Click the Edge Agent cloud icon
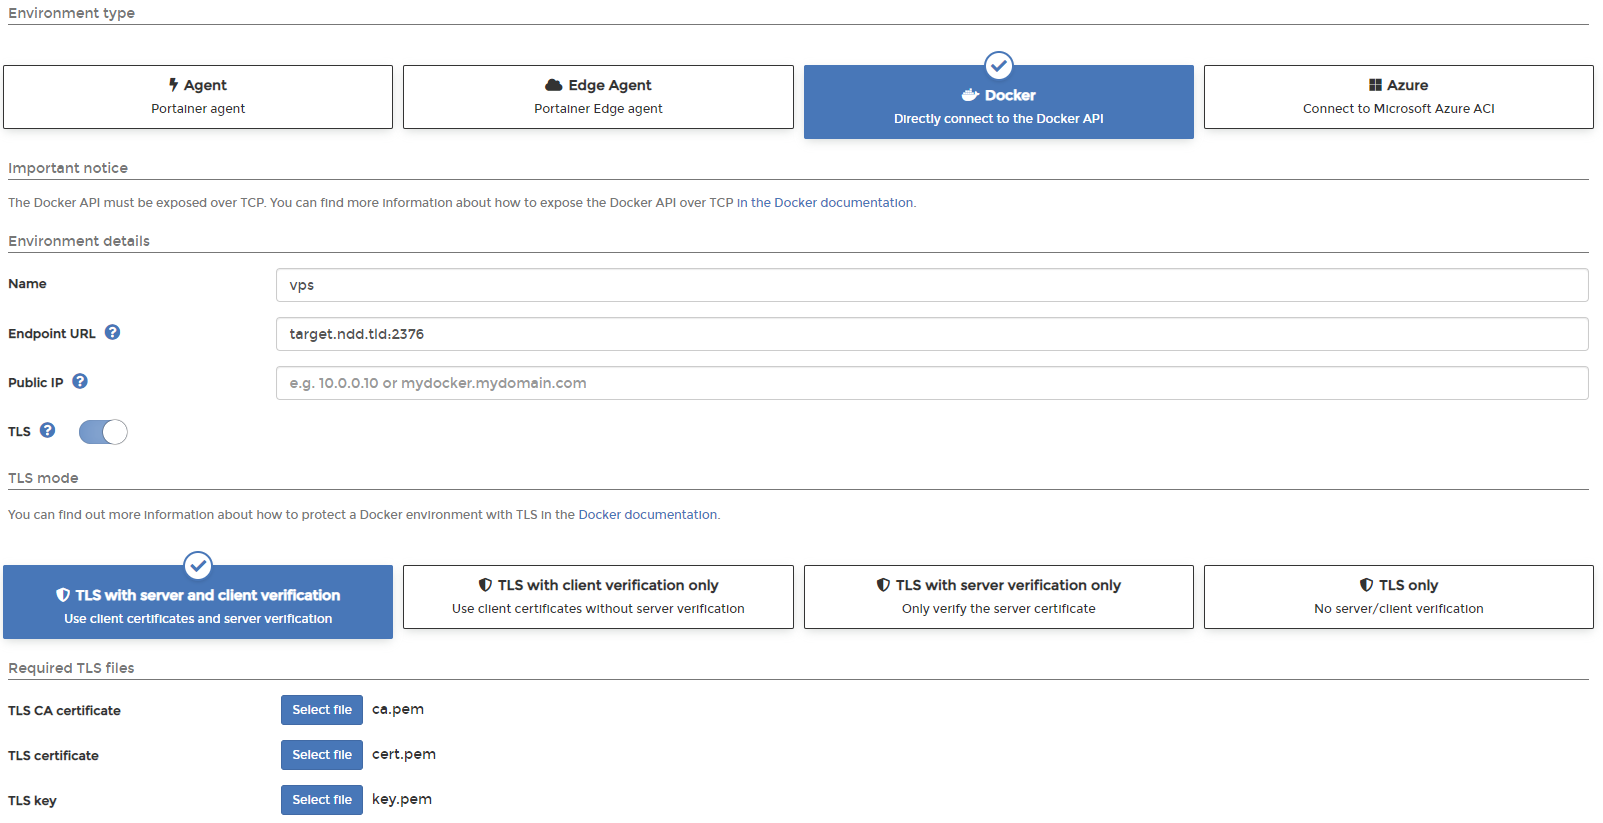 (553, 85)
